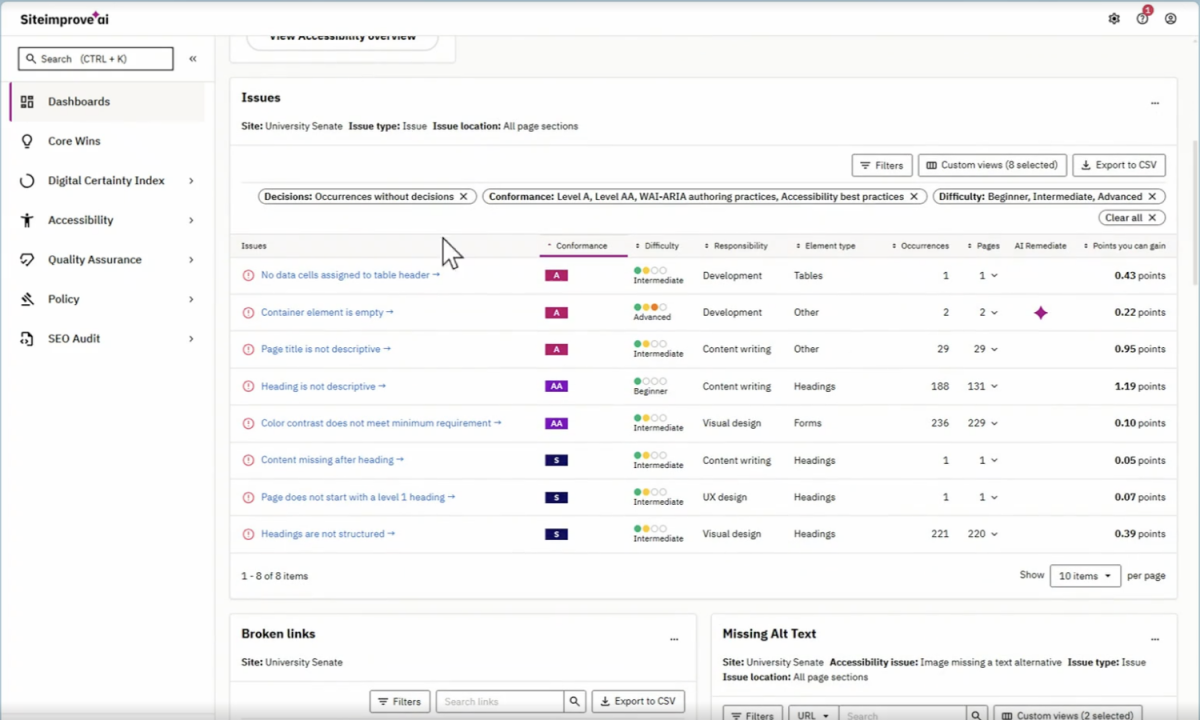The height and width of the screenshot is (720, 1200).
Task: Expand Quality Assurance sidebar section
Action: [x=191, y=260]
